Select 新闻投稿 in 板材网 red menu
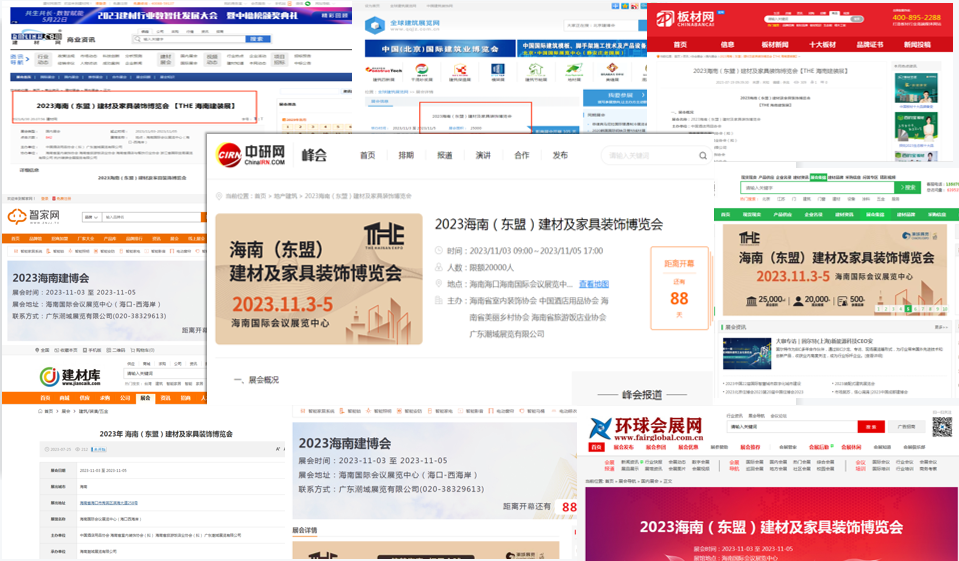Viewport: 959px width, 561px height. 917,45
